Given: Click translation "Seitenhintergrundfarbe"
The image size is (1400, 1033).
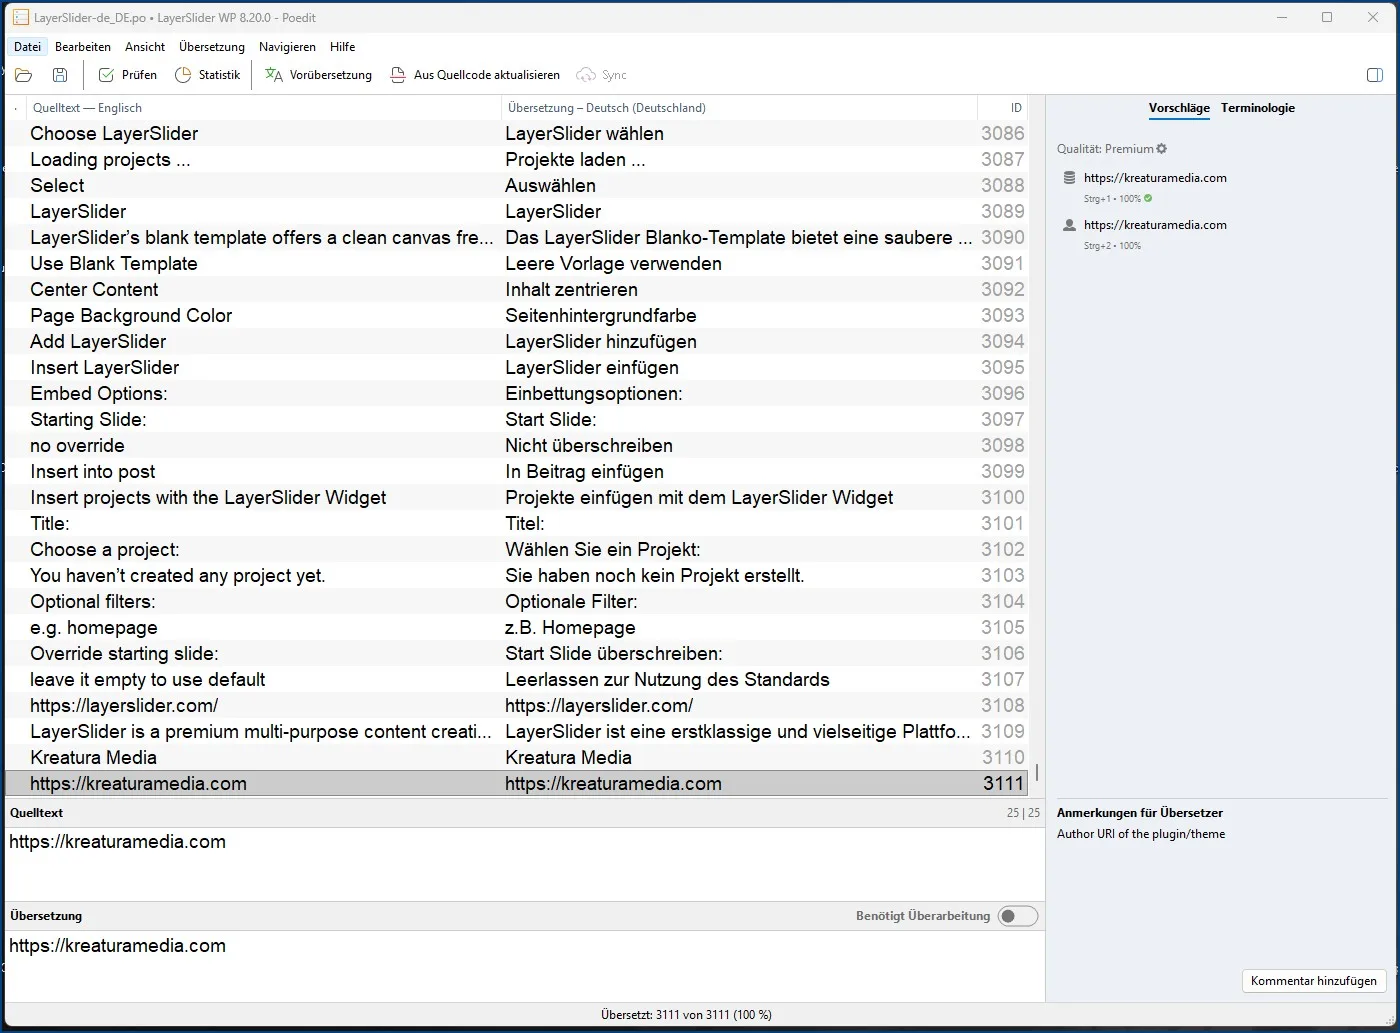Looking at the screenshot, I should 601,315.
